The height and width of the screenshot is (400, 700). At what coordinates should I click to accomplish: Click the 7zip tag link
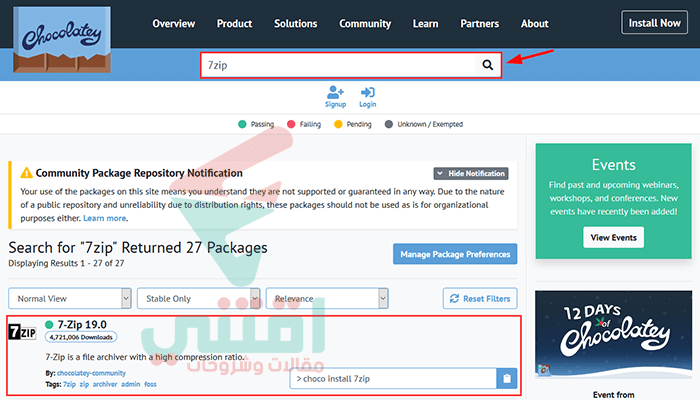[x=69, y=384]
